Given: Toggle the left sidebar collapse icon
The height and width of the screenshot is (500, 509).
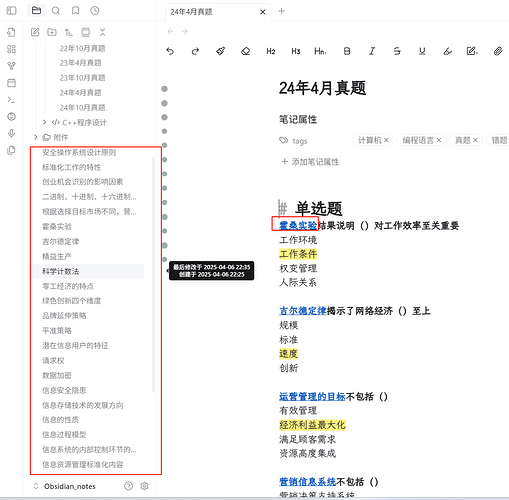Looking at the screenshot, I should 11,11.
